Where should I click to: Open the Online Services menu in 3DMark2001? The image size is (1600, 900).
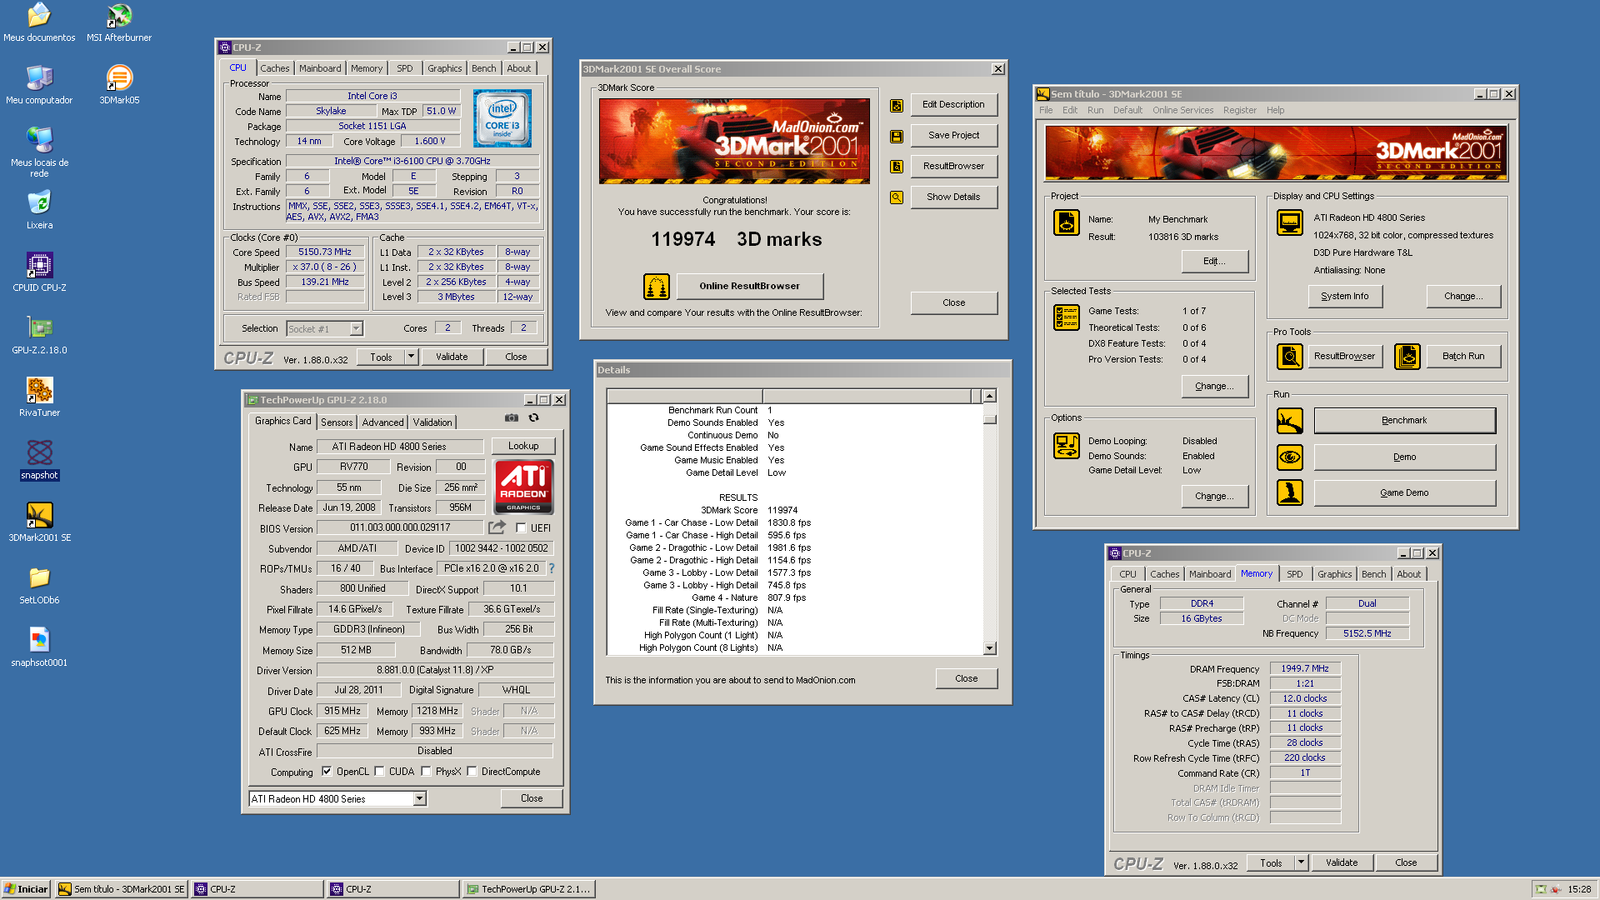point(1183,110)
